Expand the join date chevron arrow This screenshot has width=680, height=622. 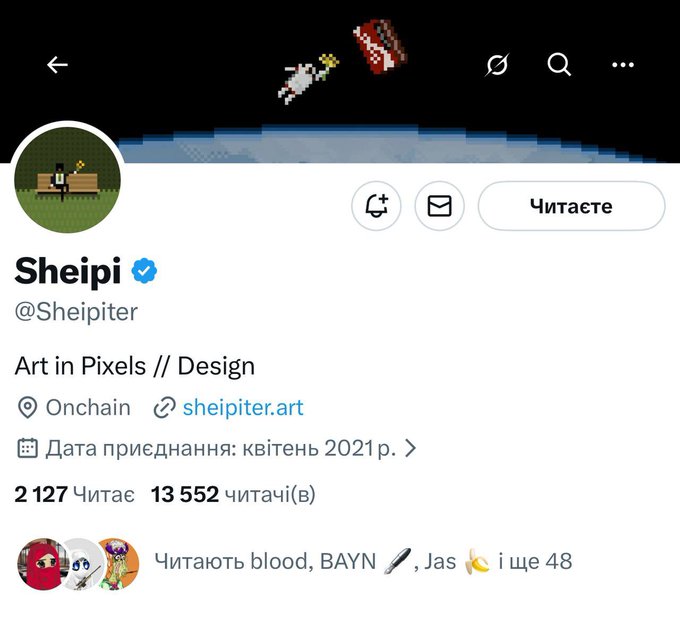point(410,448)
